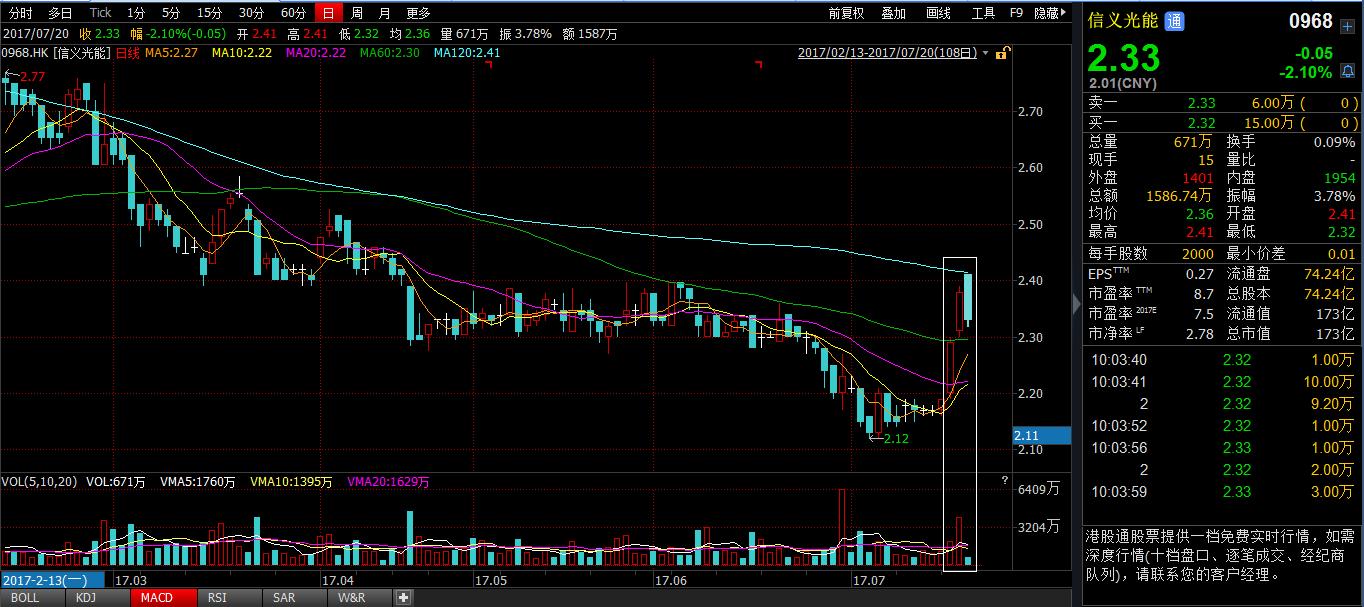This screenshot has height=607, width=1364.
Task: Click the MA5:2.27 legend label
Action: 172,53
